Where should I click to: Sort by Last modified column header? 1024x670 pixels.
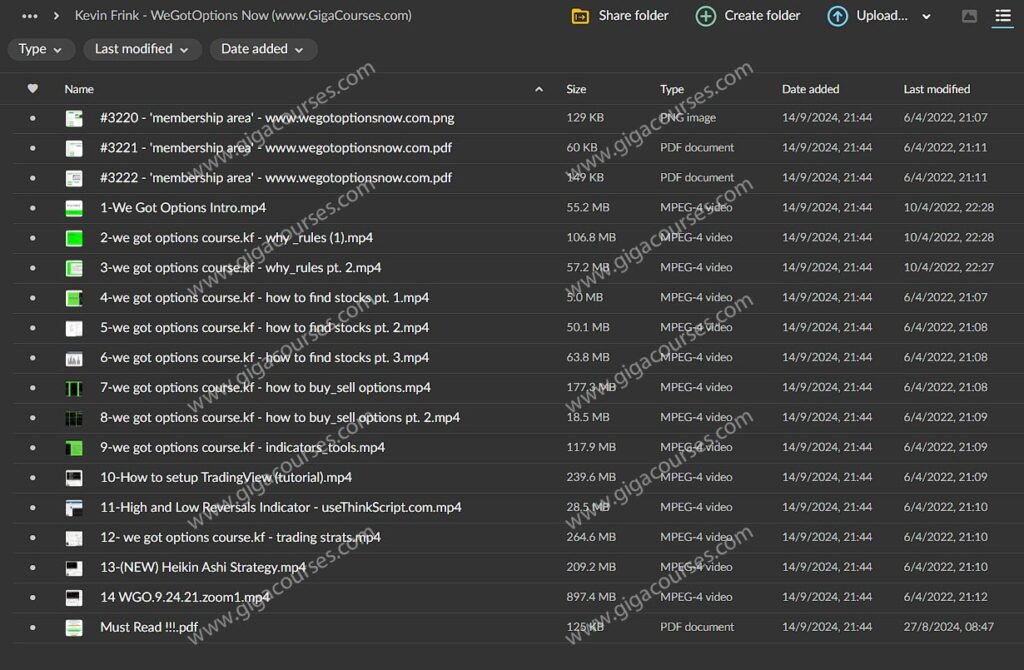pyautogui.click(x=936, y=89)
